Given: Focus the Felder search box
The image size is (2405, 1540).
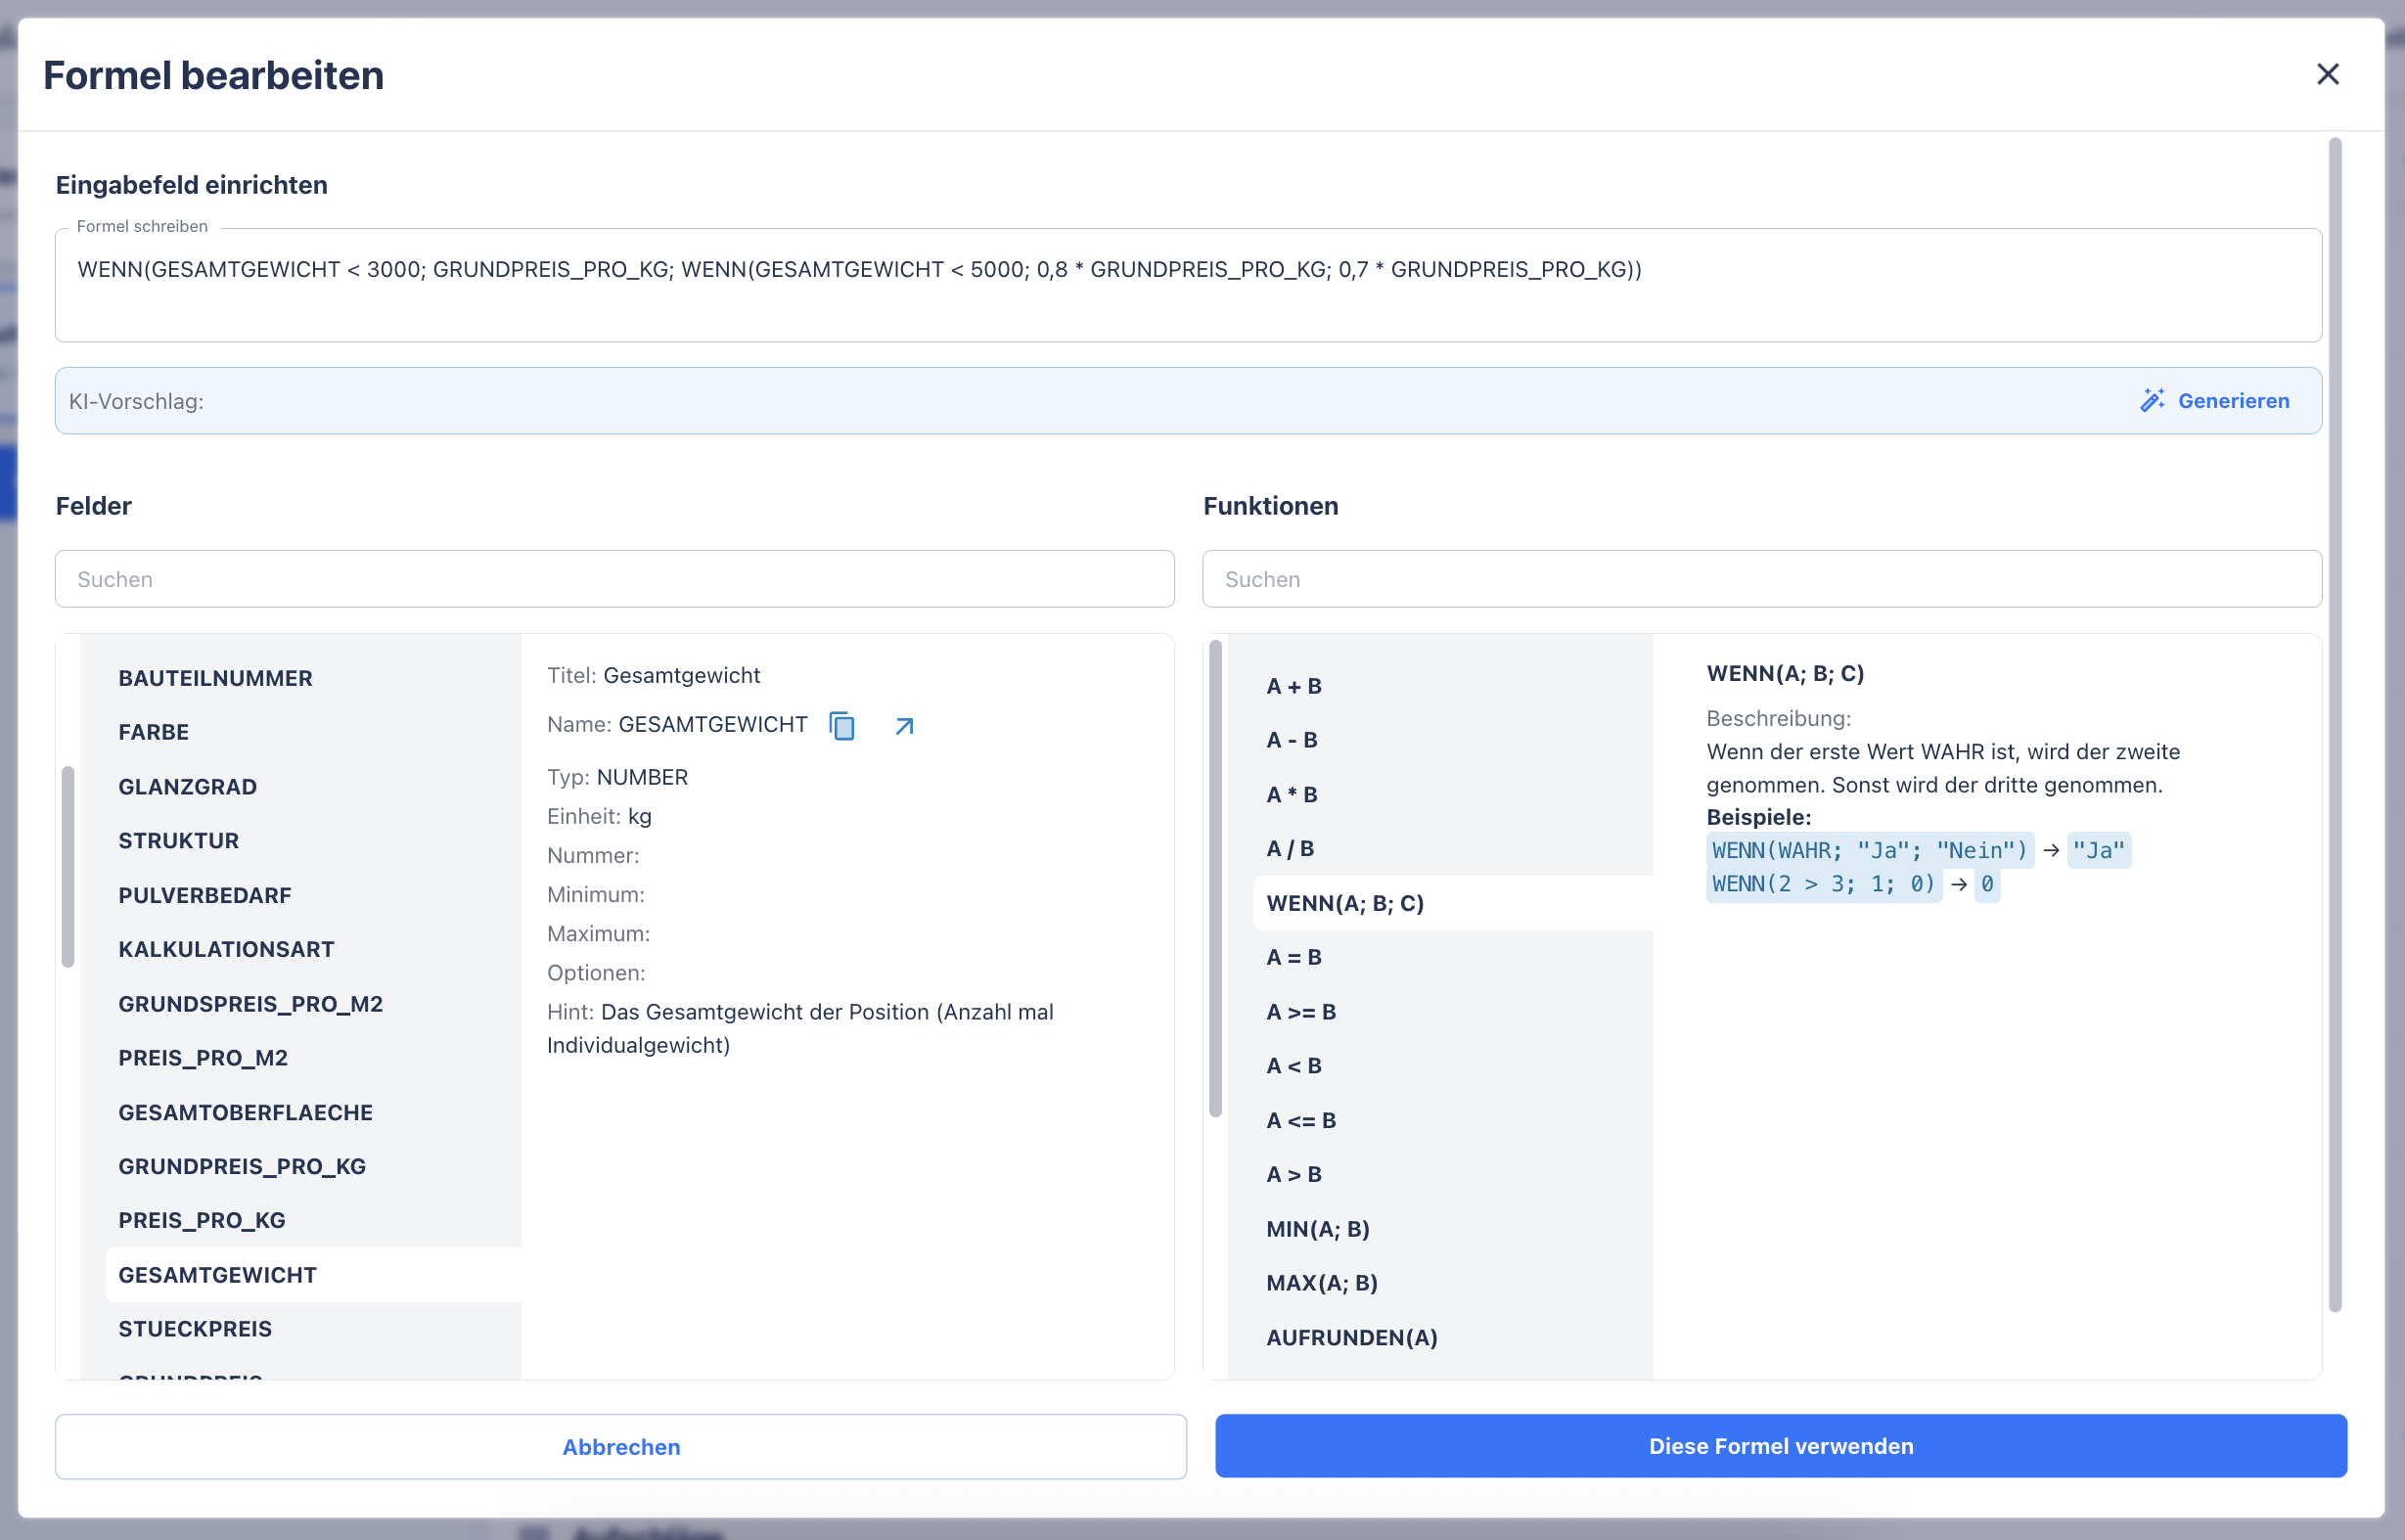Looking at the screenshot, I should click(614, 579).
